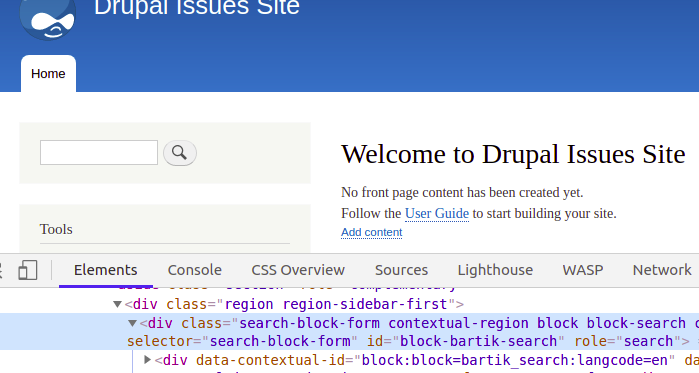Image resolution: width=699 pixels, height=373 pixels.
Task: Open the CSS Overview tab
Action: (x=298, y=270)
